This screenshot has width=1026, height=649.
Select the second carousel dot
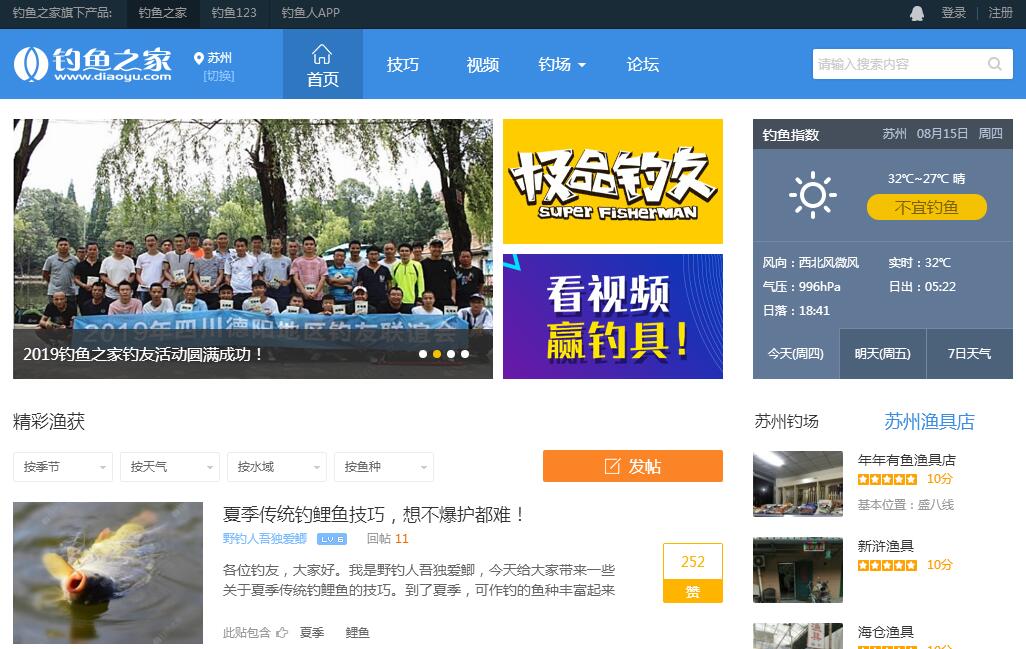coord(437,354)
